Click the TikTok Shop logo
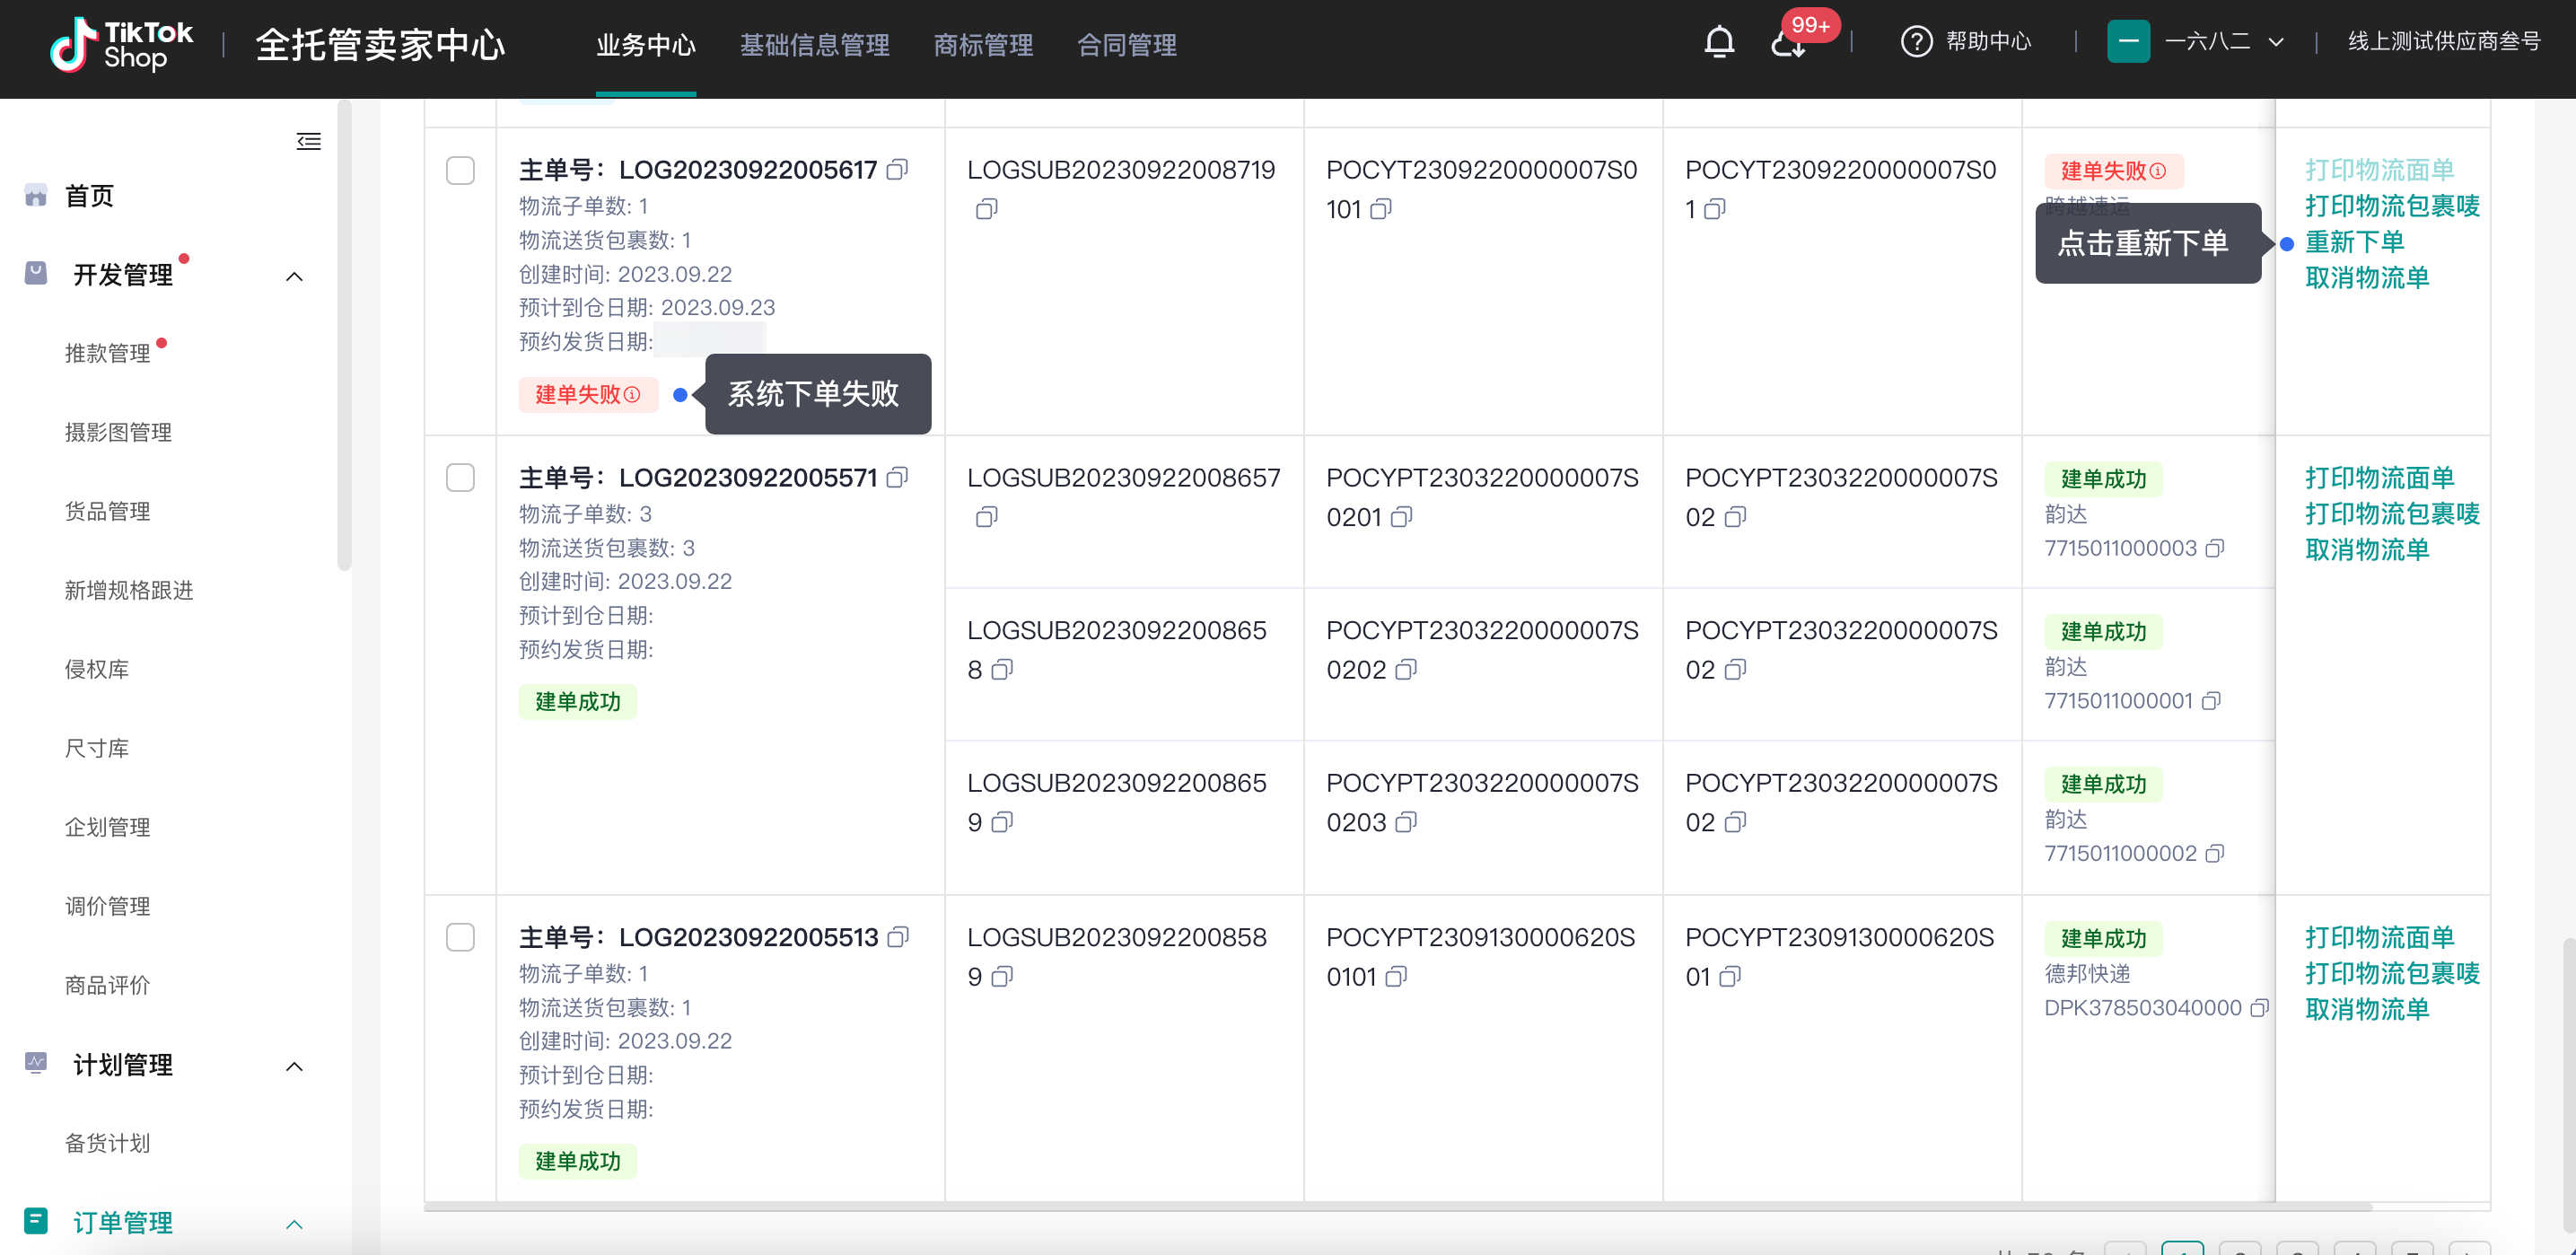The image size is (2576, 1255). (x=121, y=45)
